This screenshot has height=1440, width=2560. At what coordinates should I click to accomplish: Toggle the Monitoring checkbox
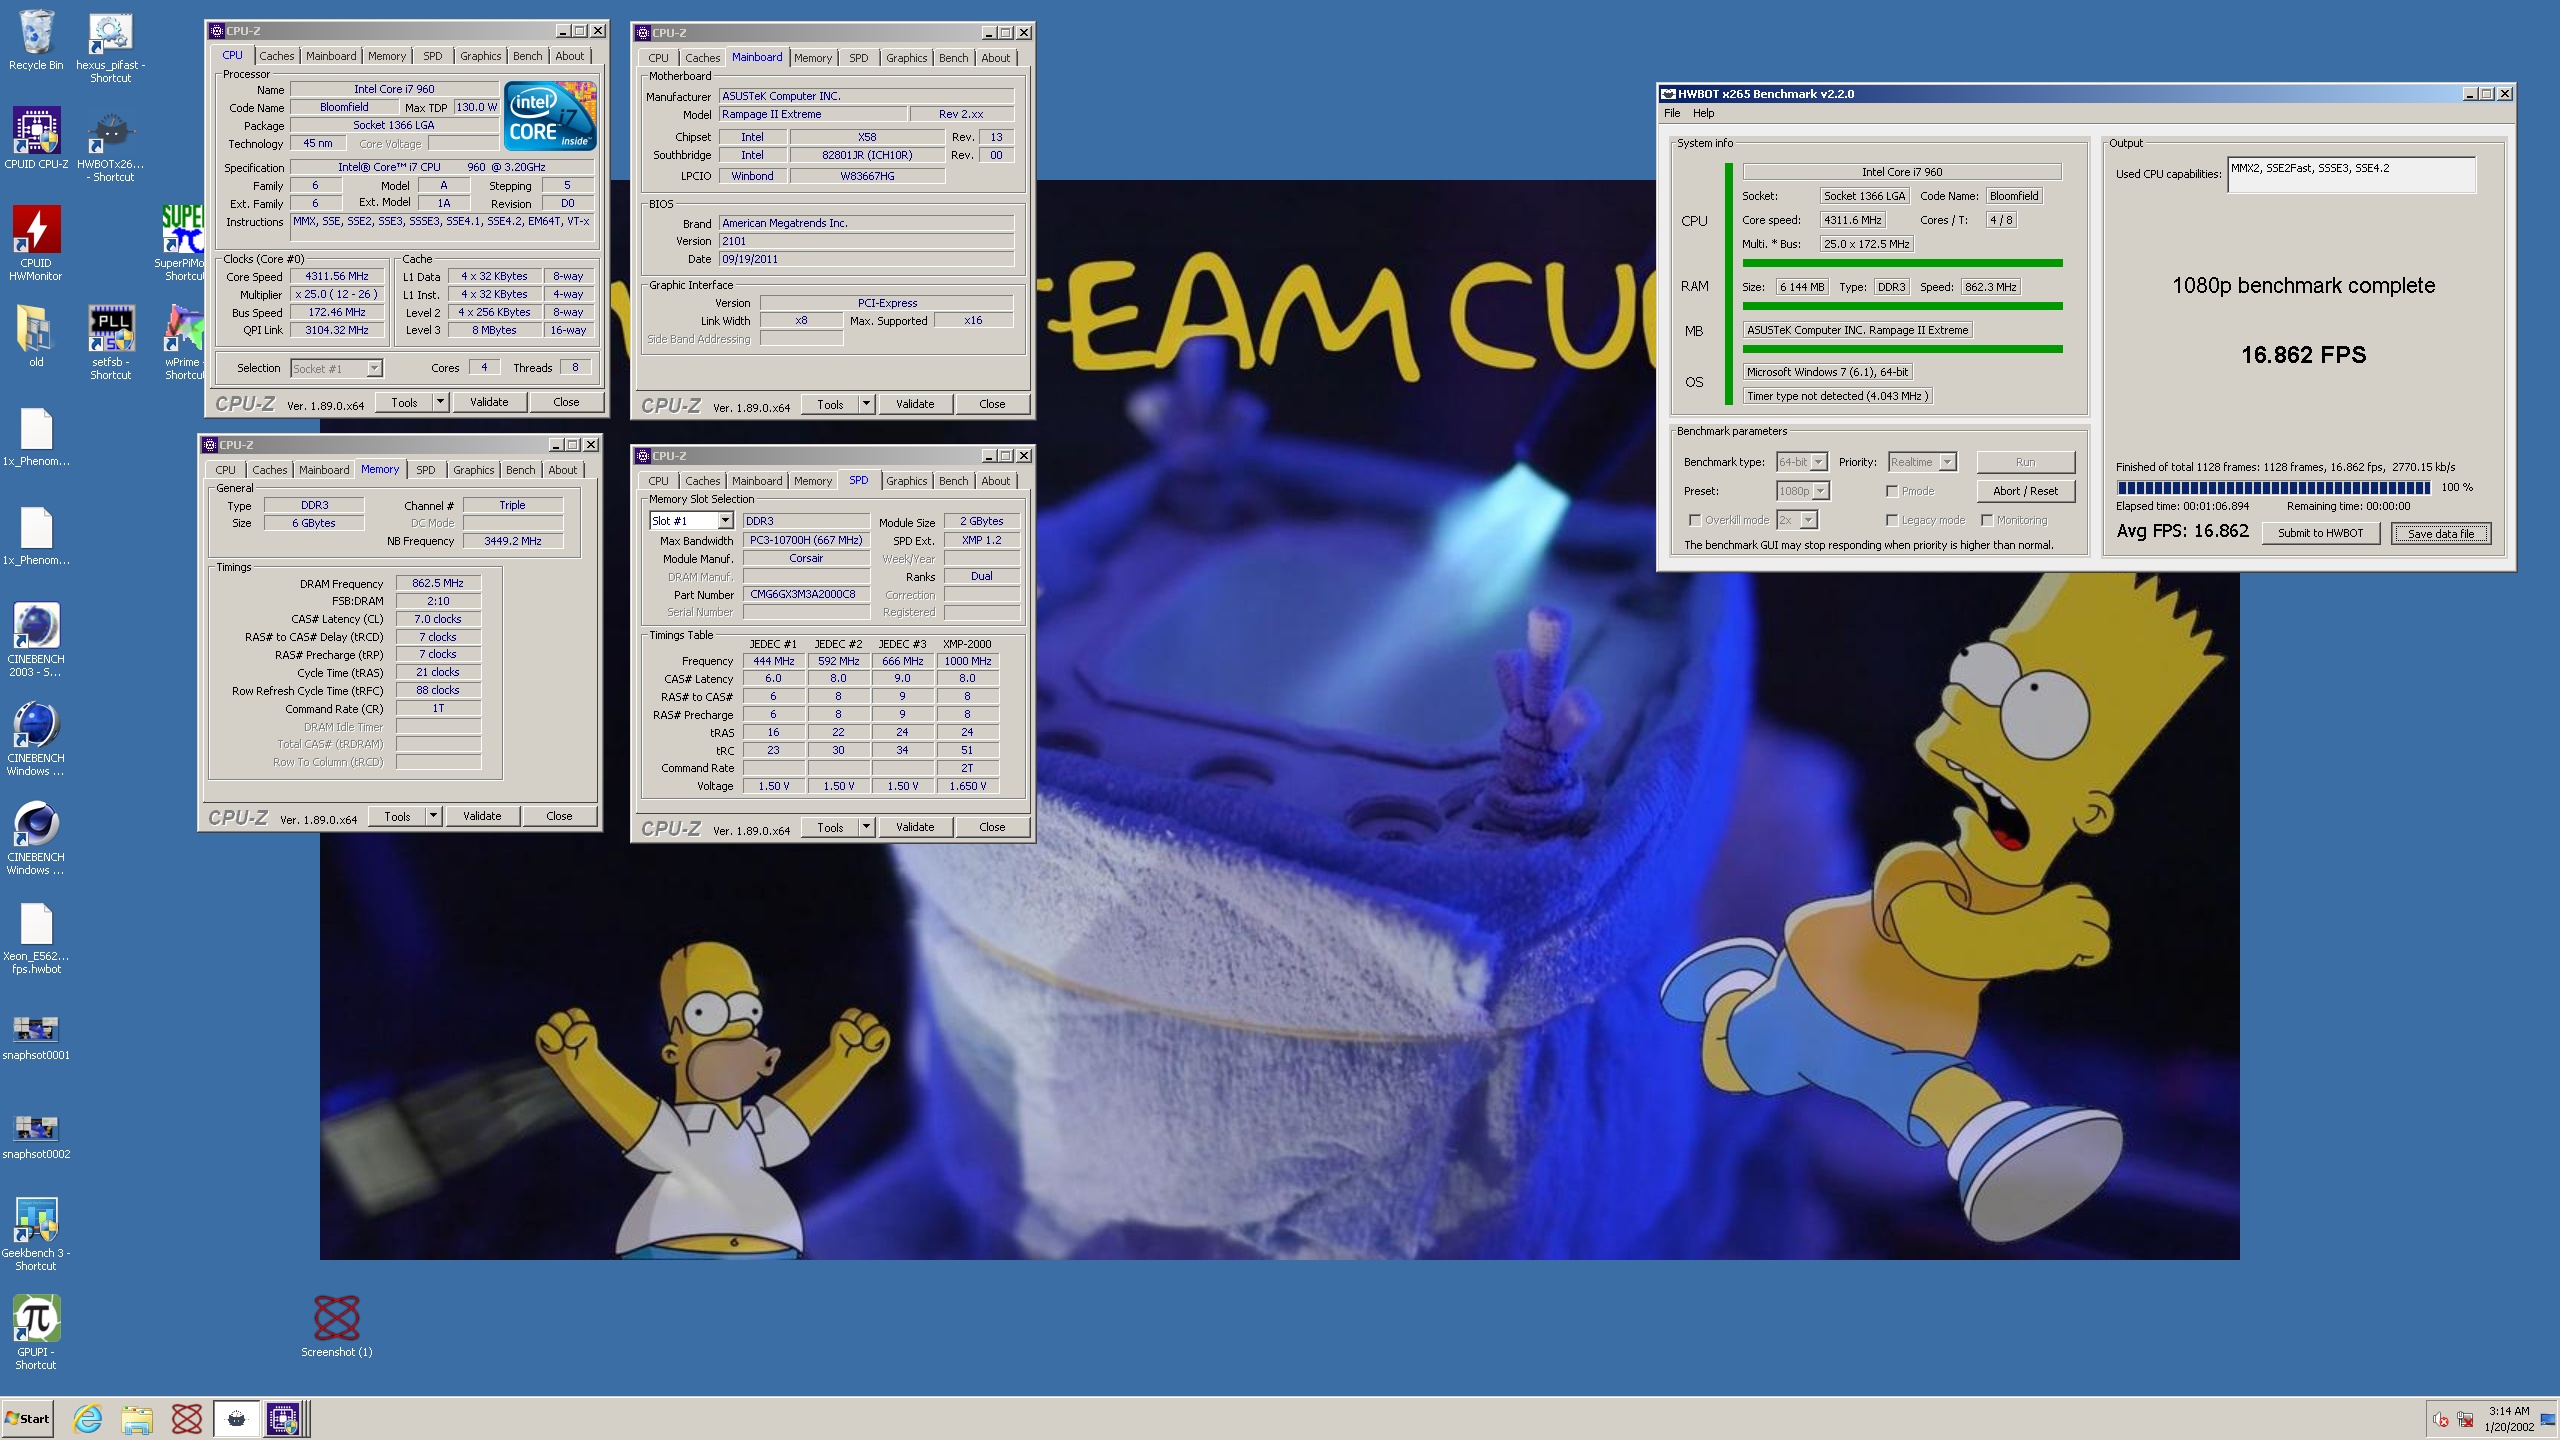1987,520
